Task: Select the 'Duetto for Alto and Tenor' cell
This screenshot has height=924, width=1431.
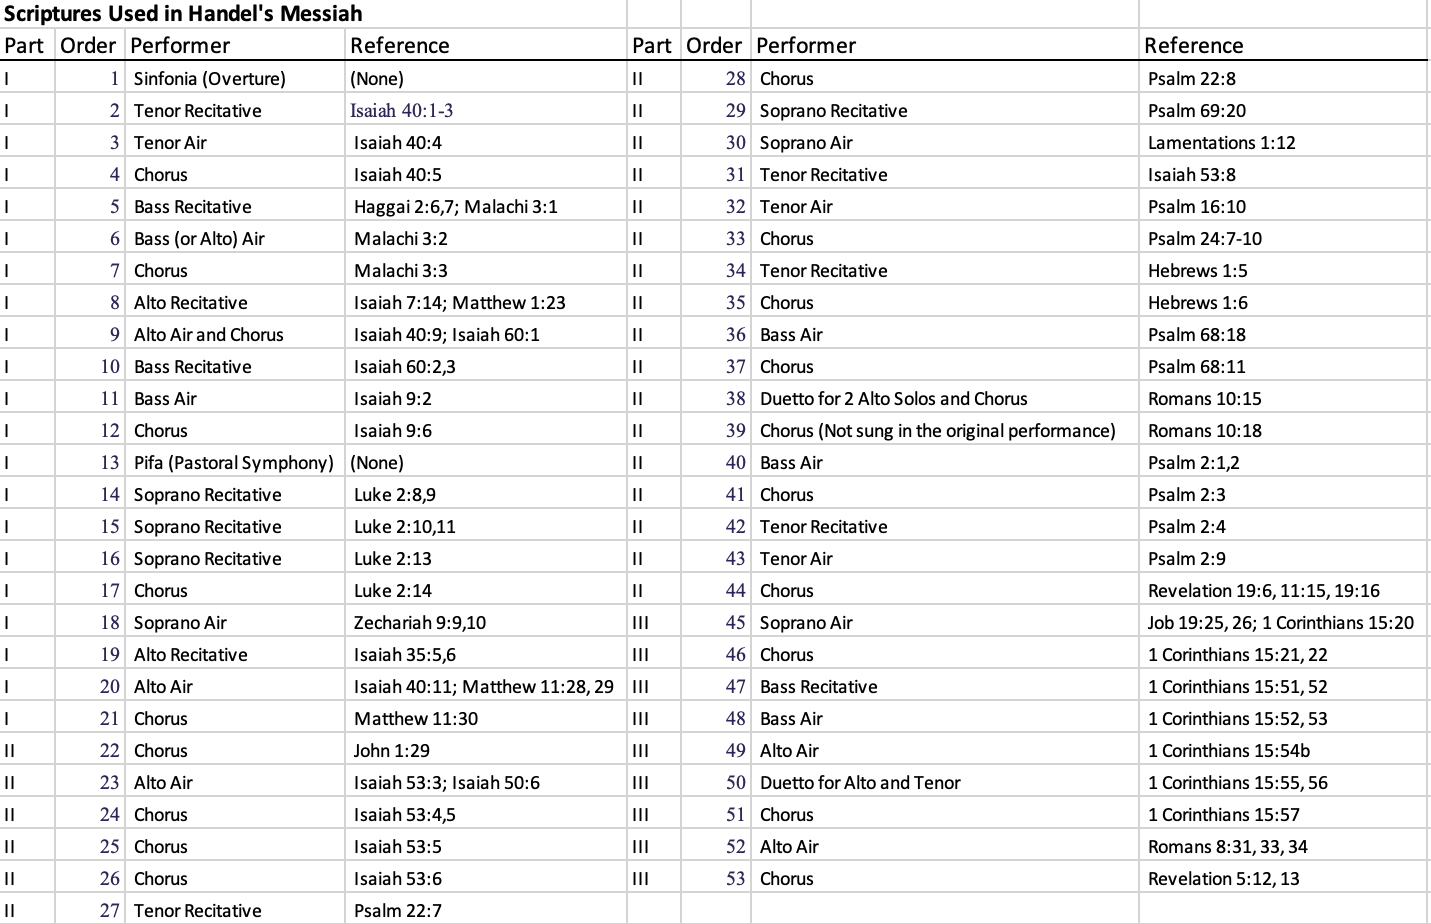Action: [x=860, y=783]
